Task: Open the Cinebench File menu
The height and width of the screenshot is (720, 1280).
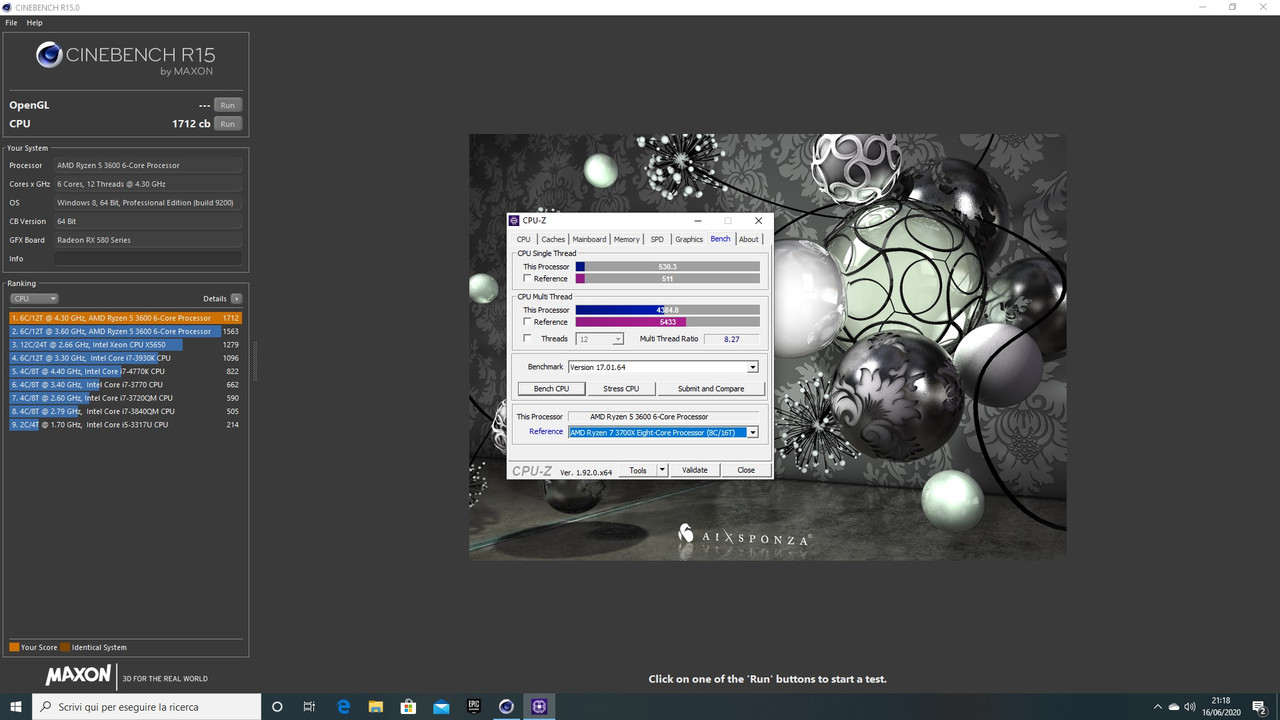Action: [x=11, y=23]
